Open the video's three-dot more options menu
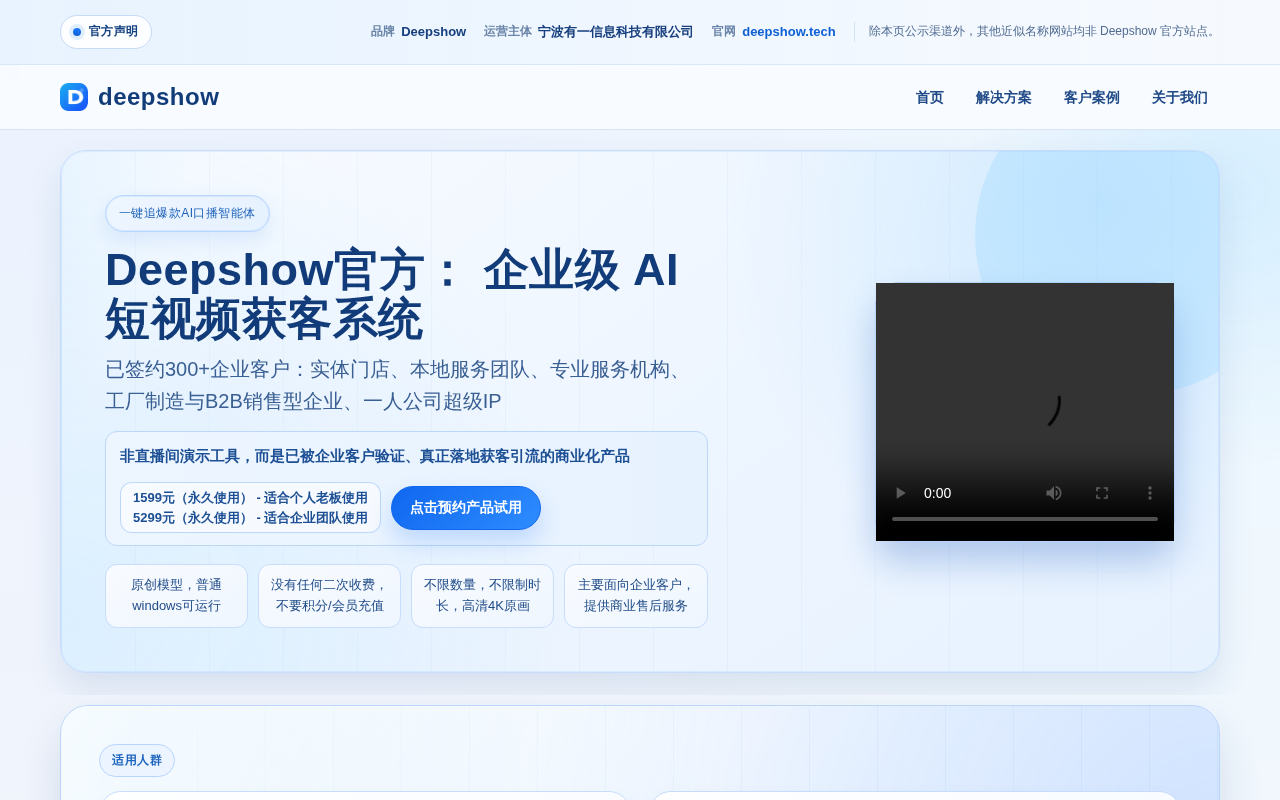The image size is (1280, 800). click(1150, 493)
